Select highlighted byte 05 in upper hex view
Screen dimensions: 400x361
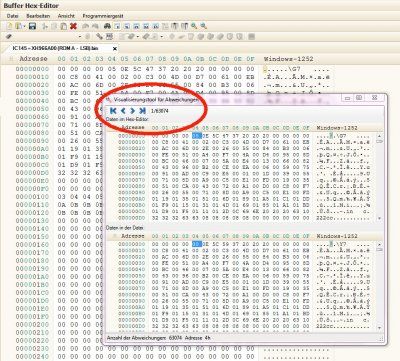[x=197, y=136]
